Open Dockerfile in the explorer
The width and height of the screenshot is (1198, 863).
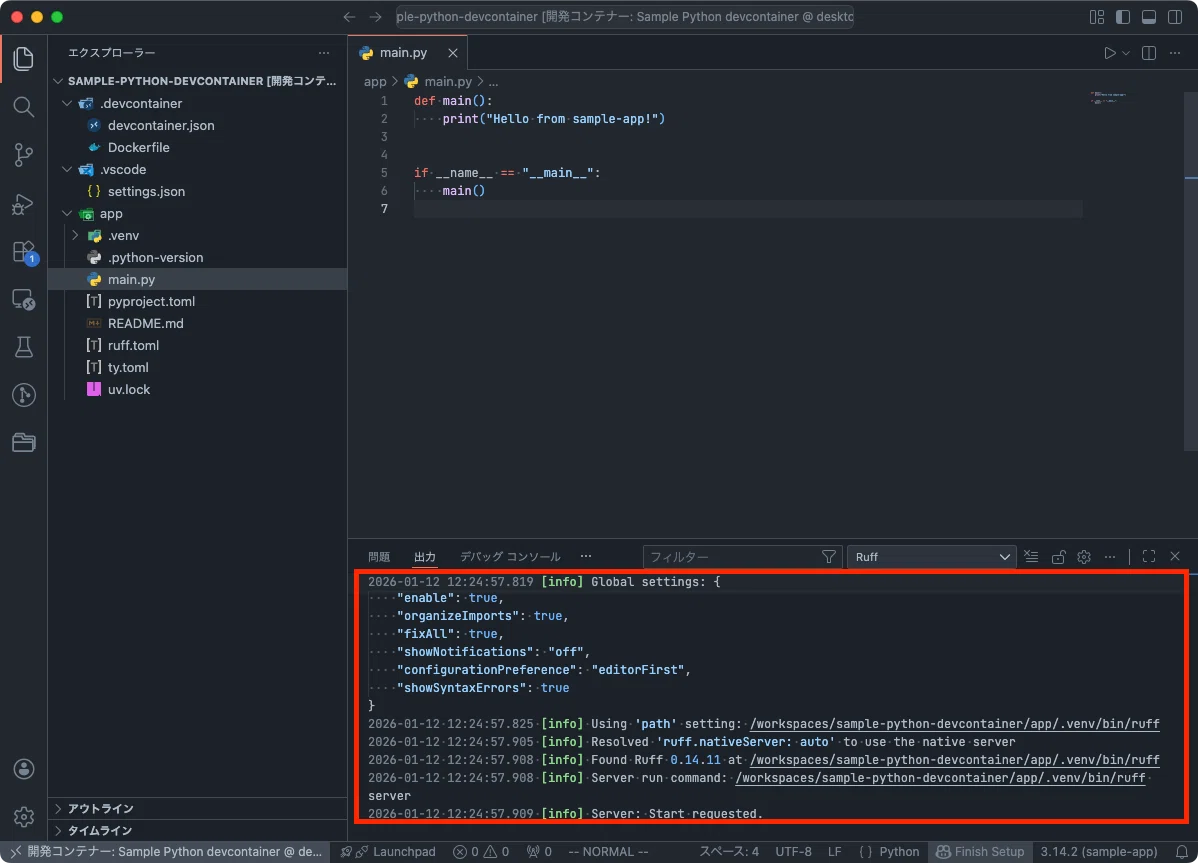click(138, 147)
